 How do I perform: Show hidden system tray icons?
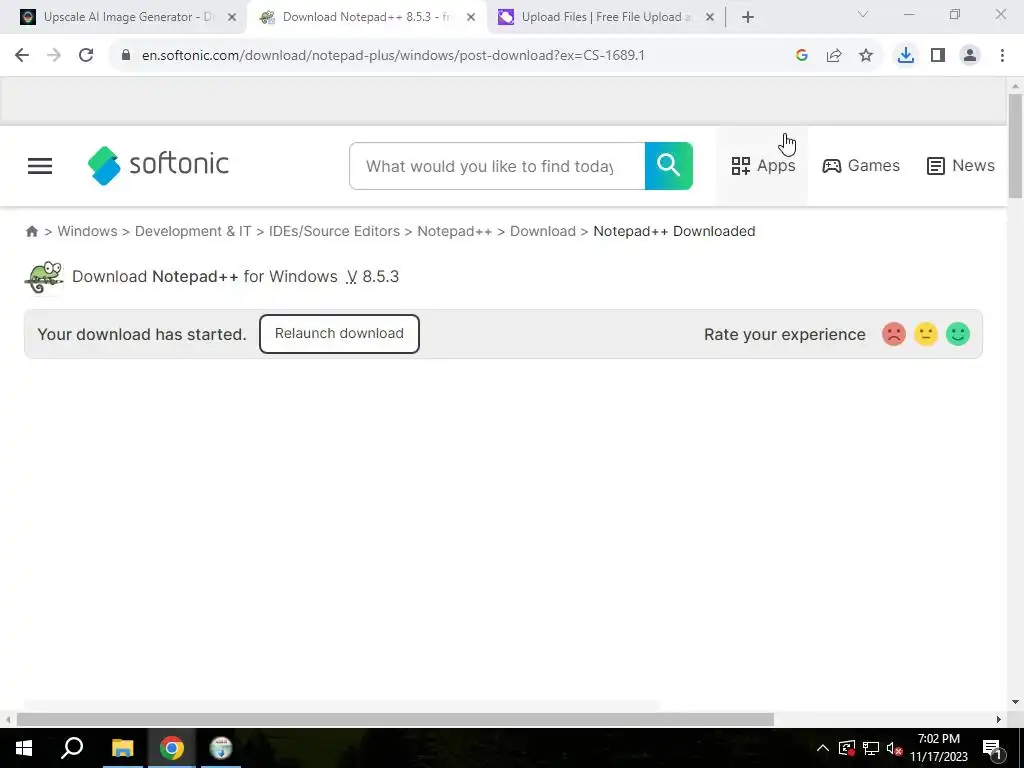click(x=823, y=748)
